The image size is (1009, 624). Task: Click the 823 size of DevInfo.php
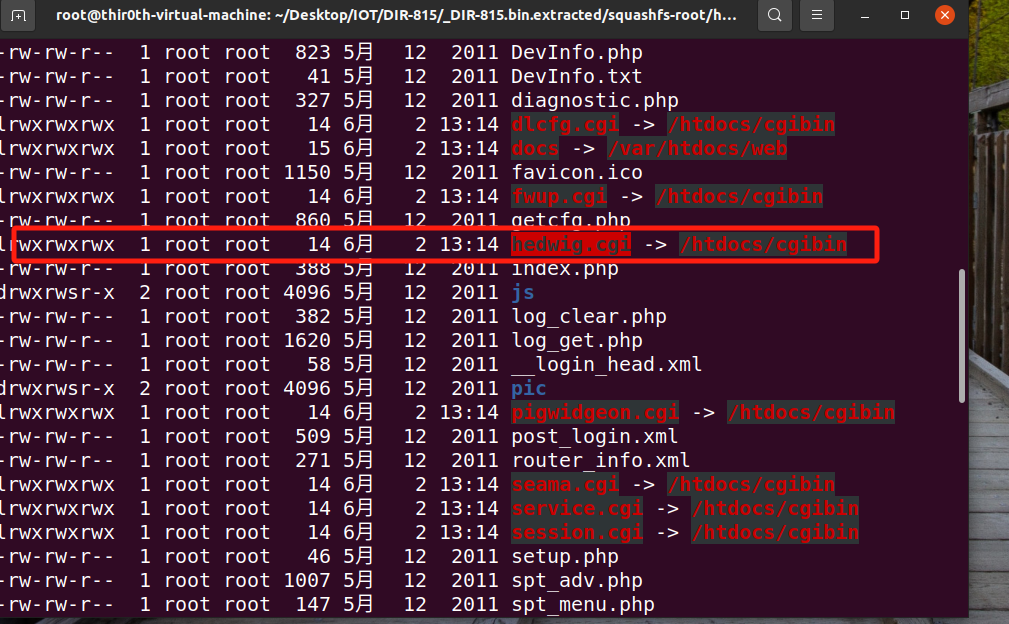(313, 52)
